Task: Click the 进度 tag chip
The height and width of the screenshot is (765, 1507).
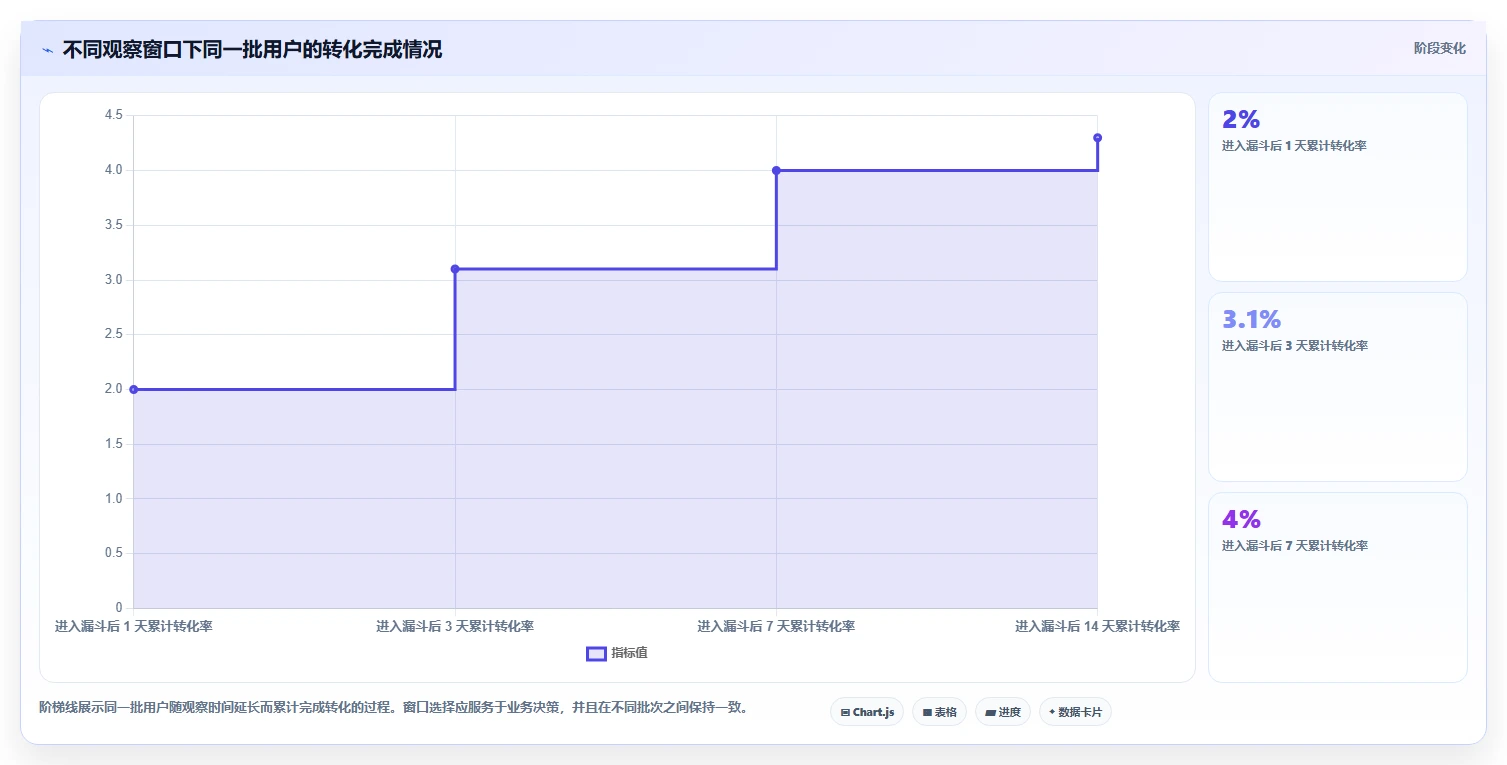Action: 1002,712
